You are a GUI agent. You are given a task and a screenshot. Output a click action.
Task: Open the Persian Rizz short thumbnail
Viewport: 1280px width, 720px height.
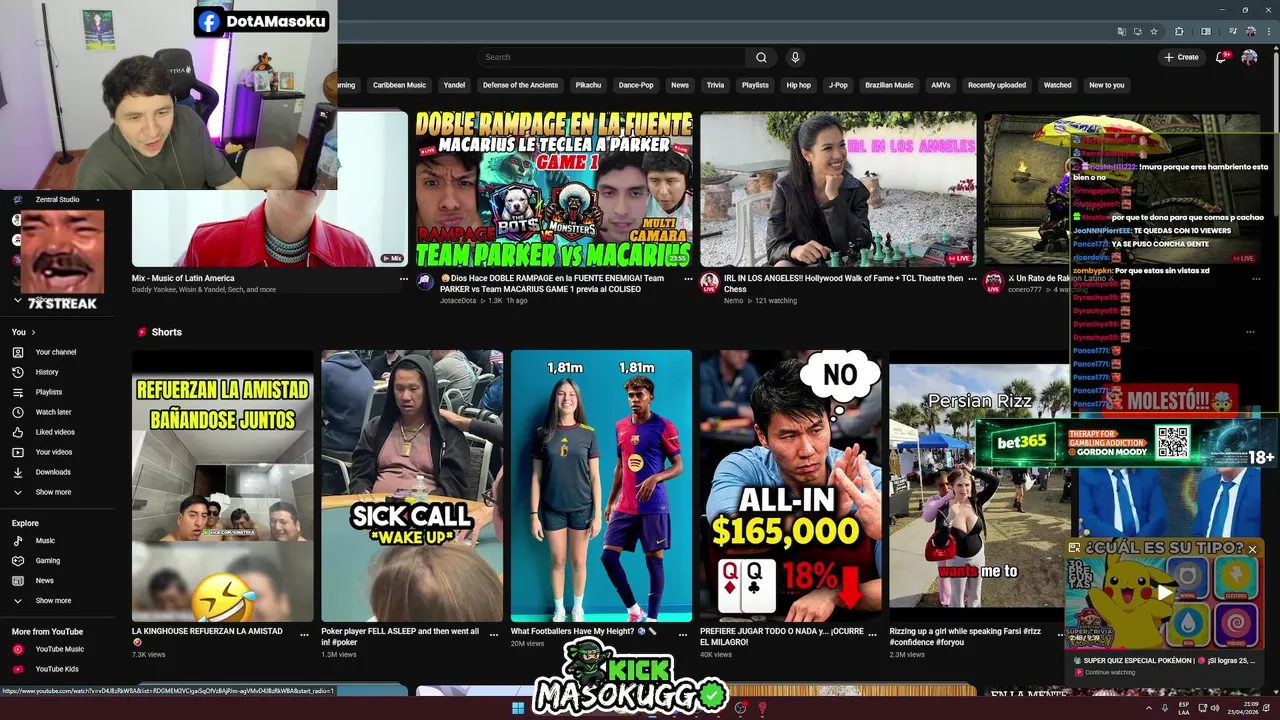(x=979, y=486)
